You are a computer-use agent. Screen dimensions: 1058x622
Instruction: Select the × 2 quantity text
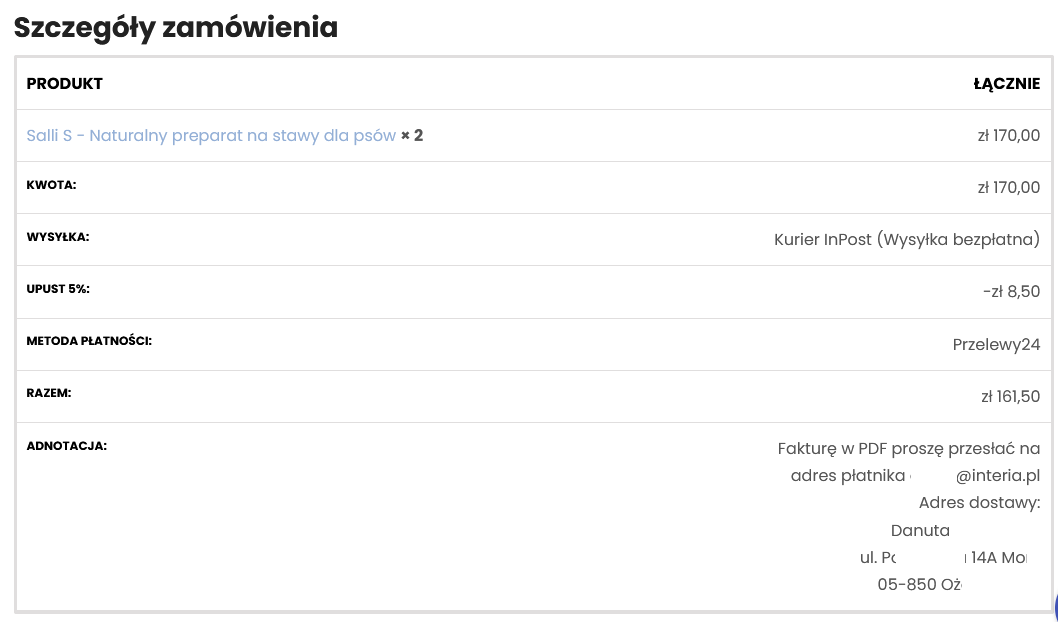pyautogui.click(x=412, y=136)
